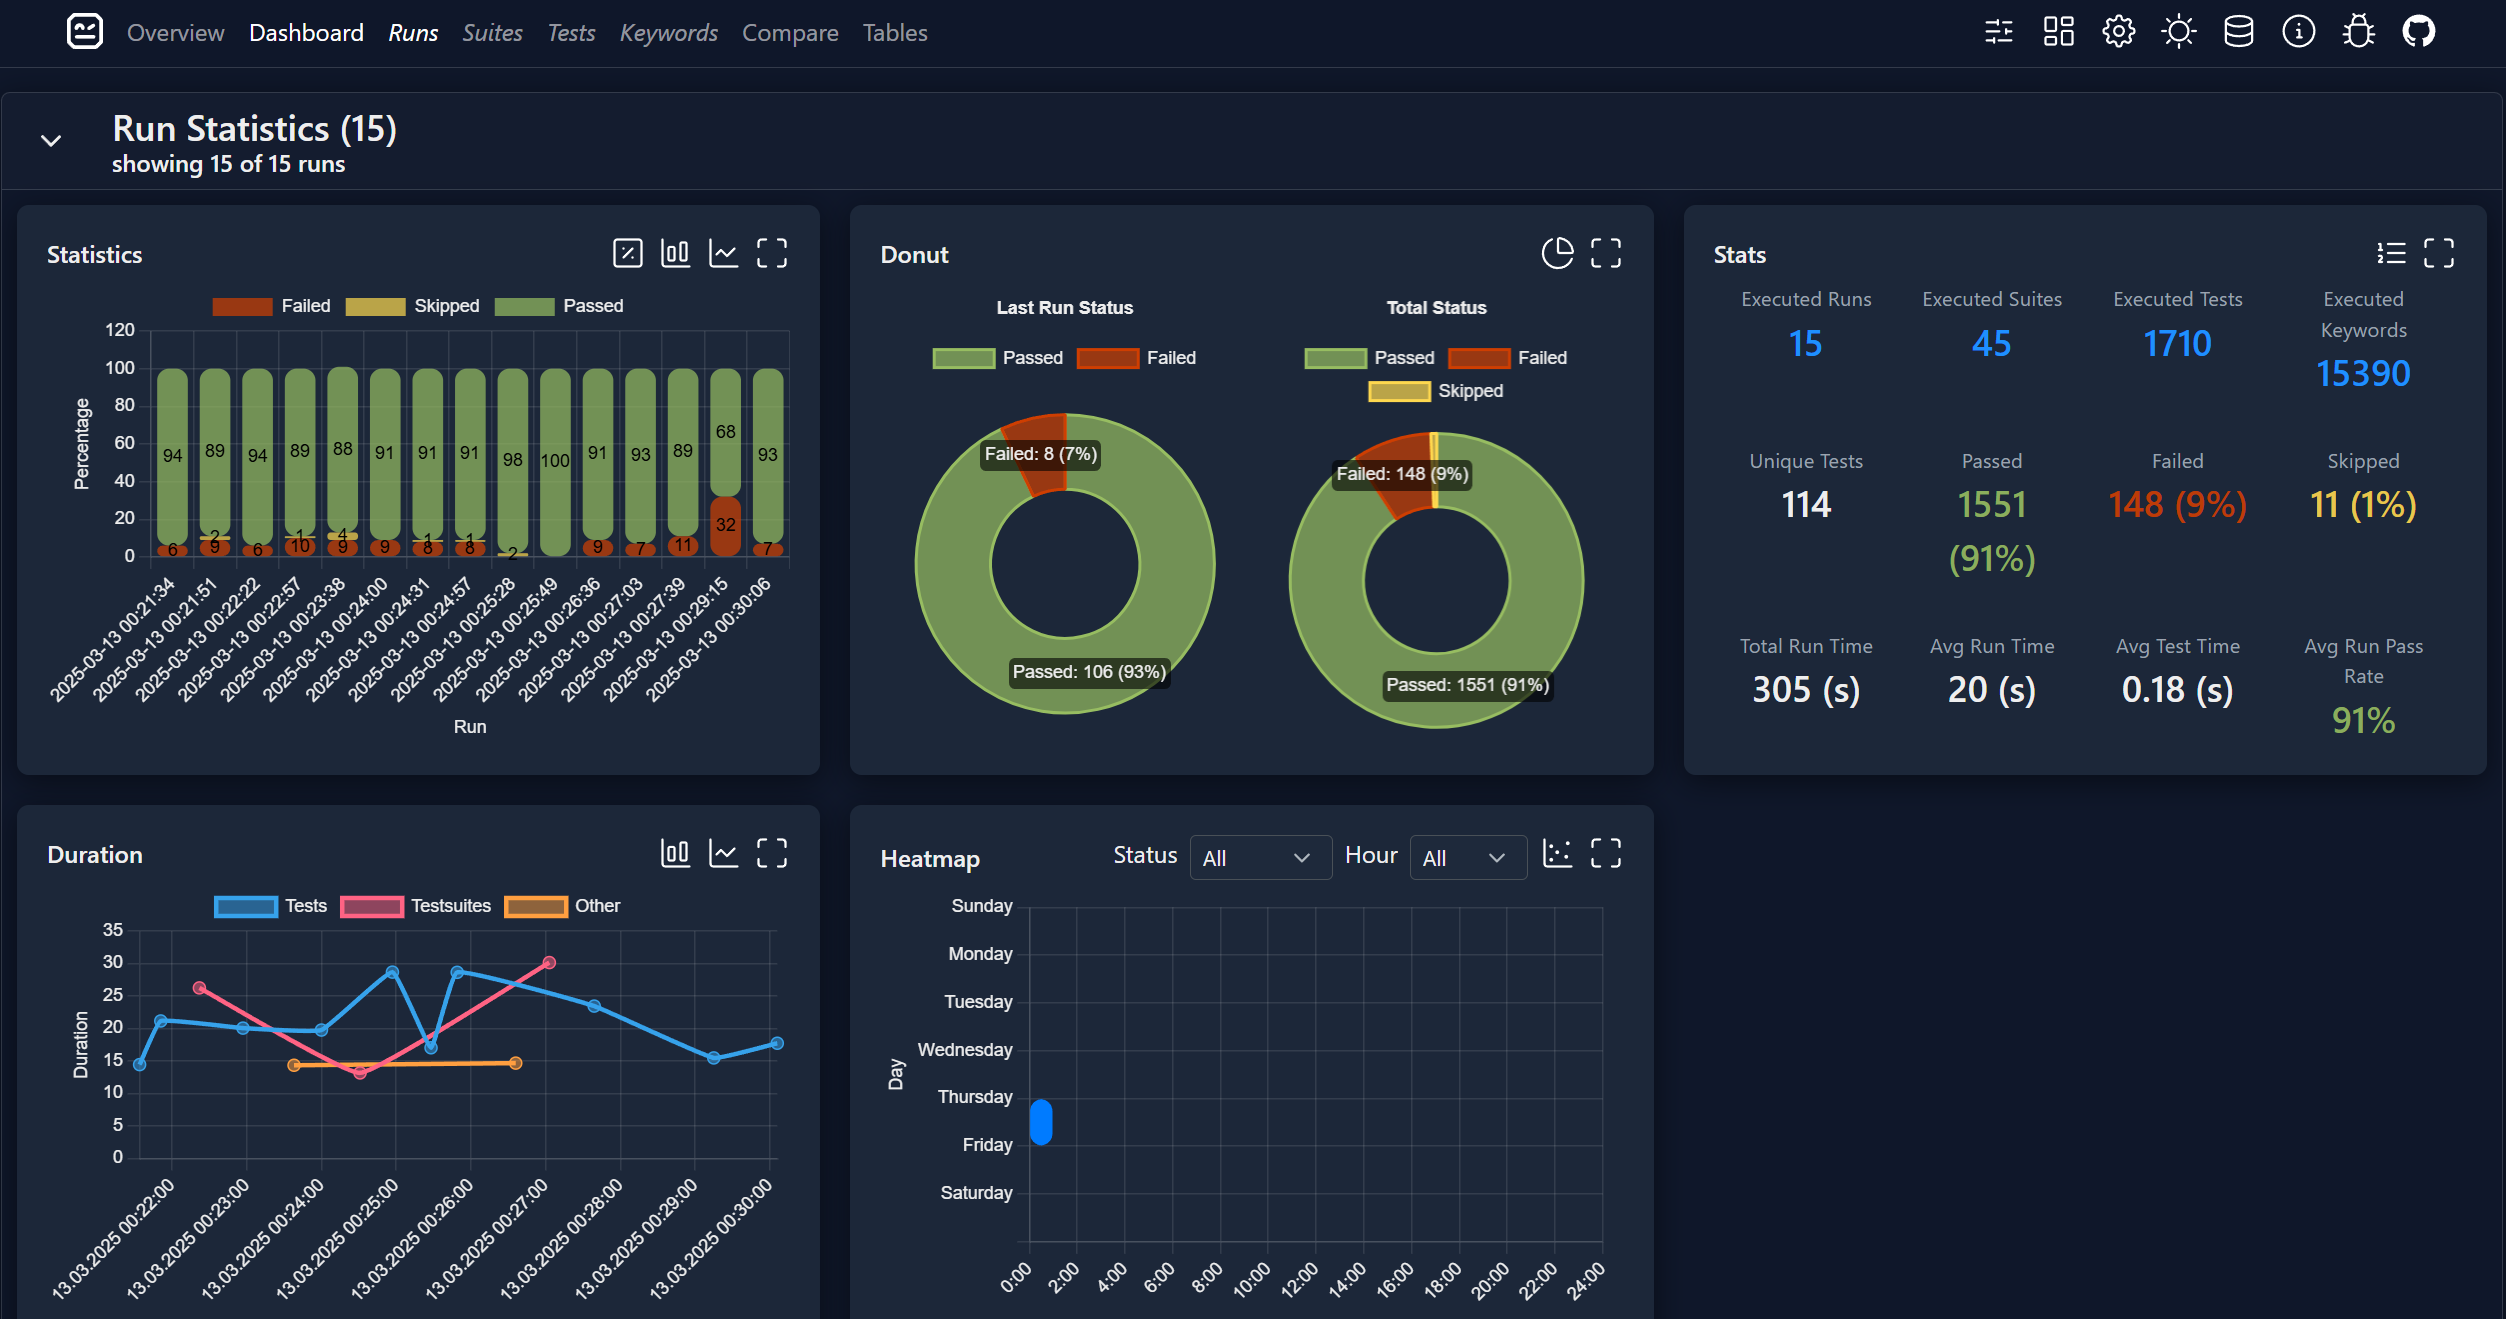Screen dimensions: 2506x1319
Task: Jump to the Suites section
Action: click(x=492, y=33)
